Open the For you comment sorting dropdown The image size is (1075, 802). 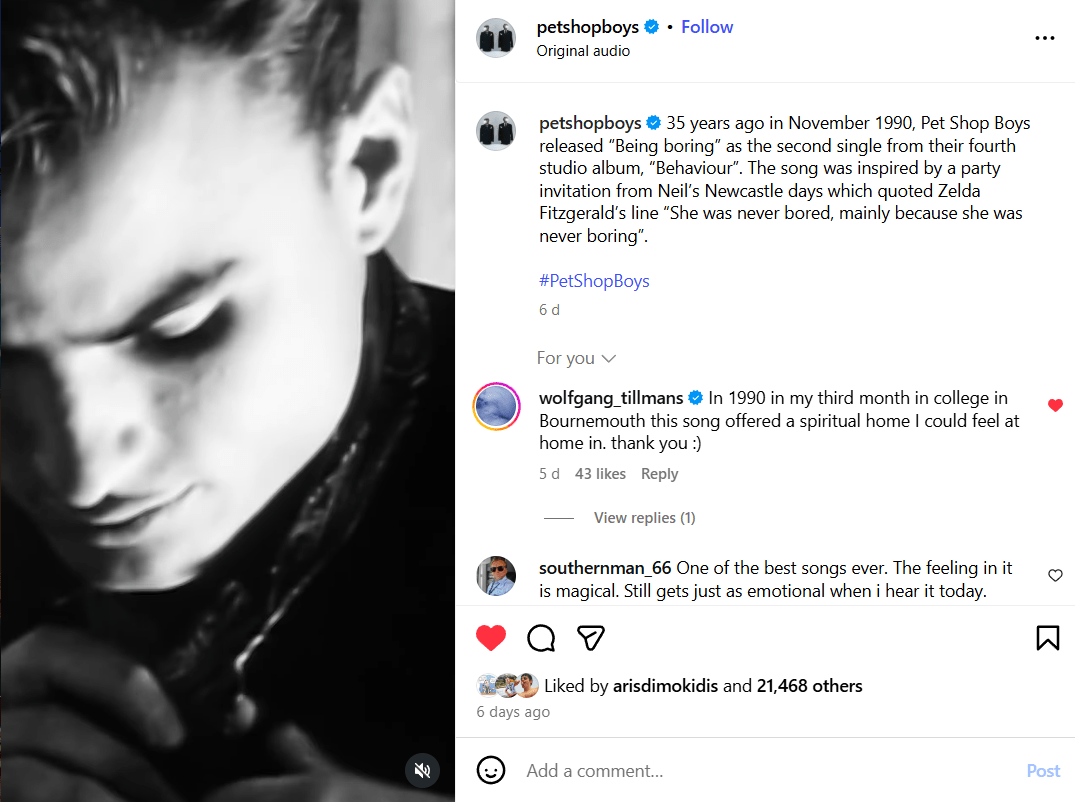pos(576,358)
